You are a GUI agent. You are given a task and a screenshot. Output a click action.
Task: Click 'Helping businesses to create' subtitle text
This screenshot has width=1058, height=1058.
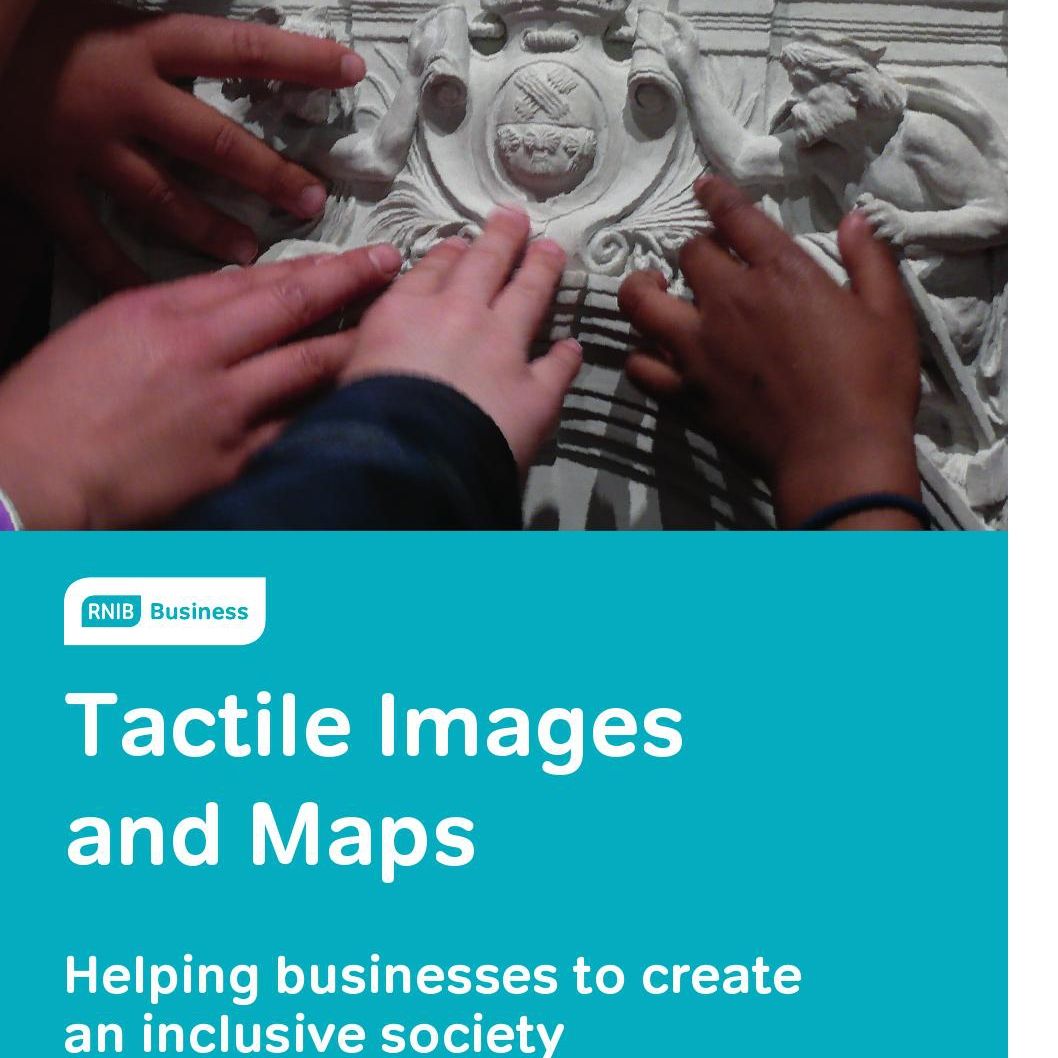point(432,975)
